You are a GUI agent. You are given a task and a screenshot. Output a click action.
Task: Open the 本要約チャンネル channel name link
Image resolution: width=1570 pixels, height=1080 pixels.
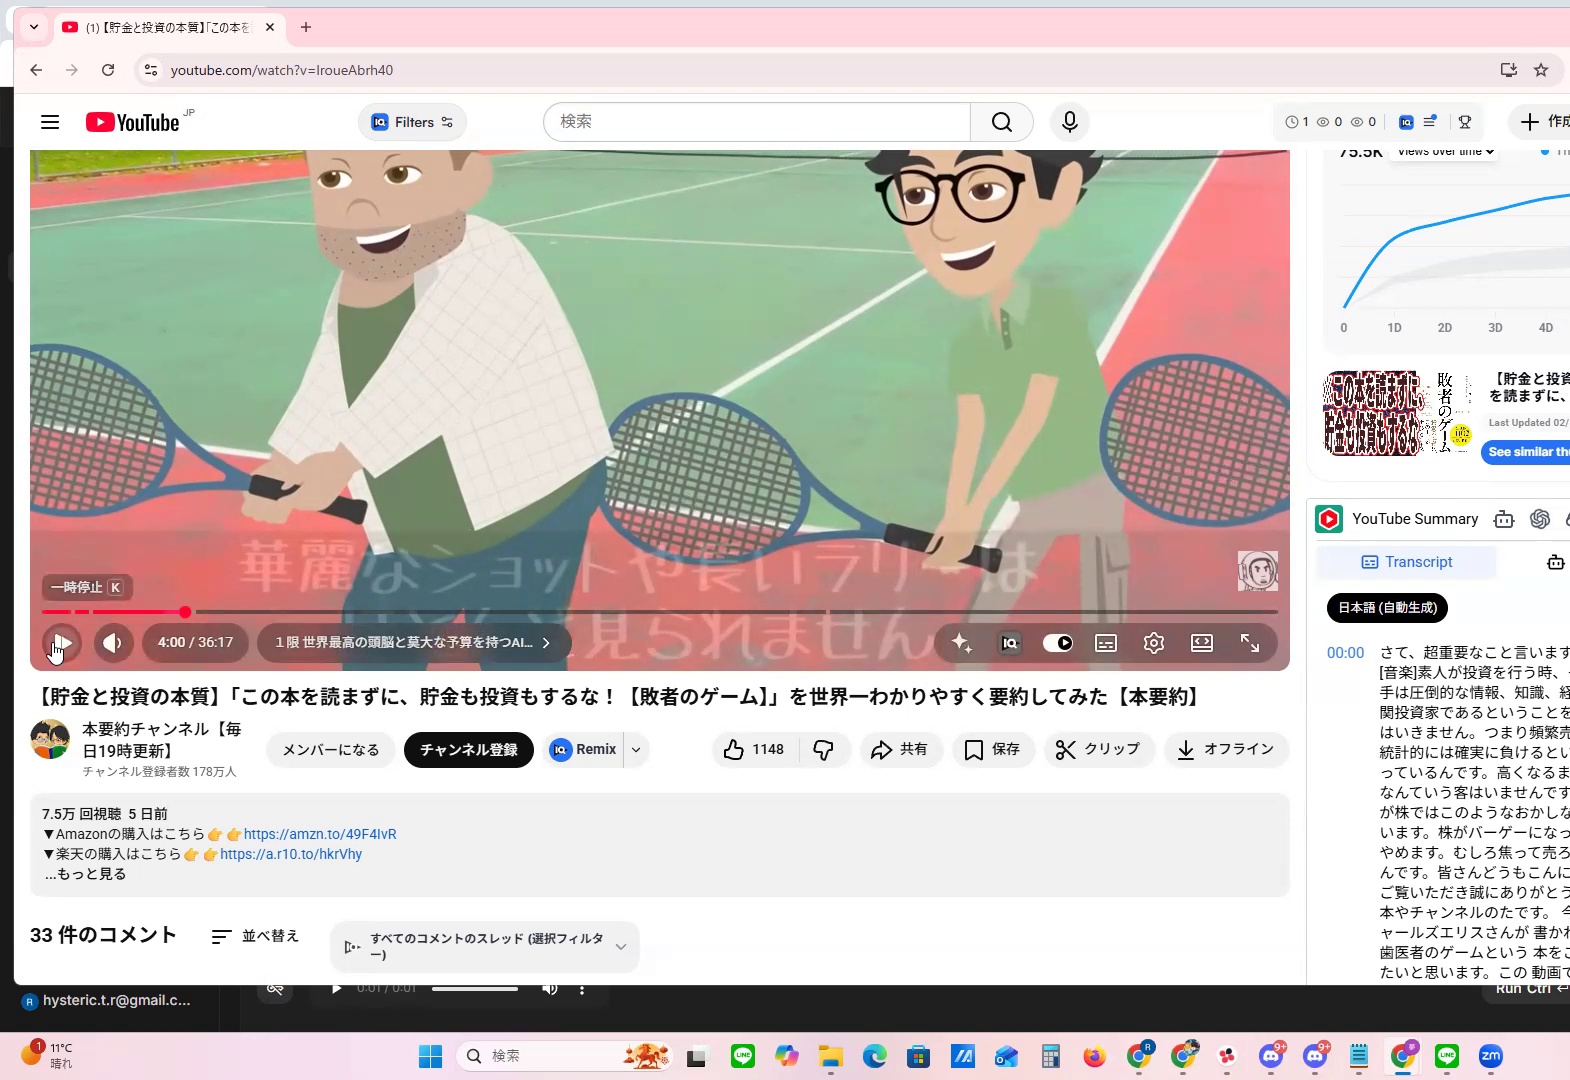click(162, 740)
